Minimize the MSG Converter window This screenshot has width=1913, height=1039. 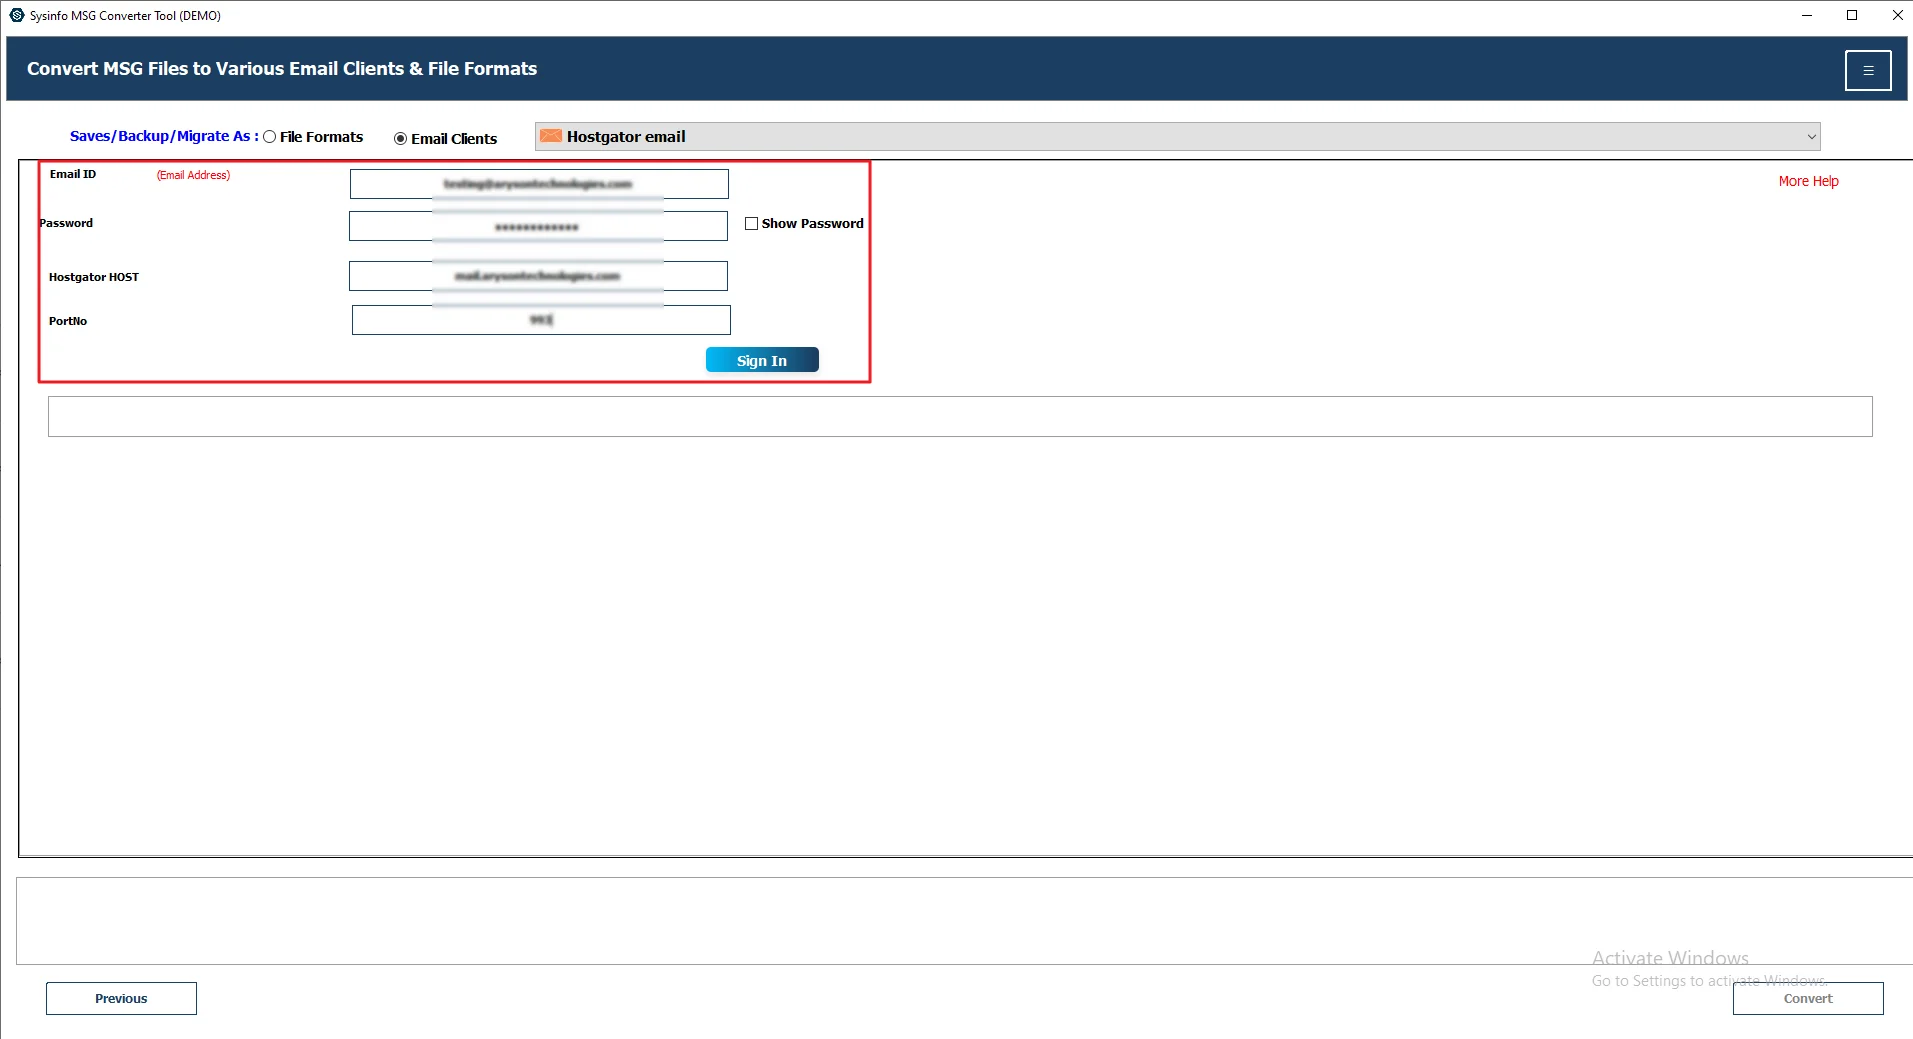coord(1806,15)
